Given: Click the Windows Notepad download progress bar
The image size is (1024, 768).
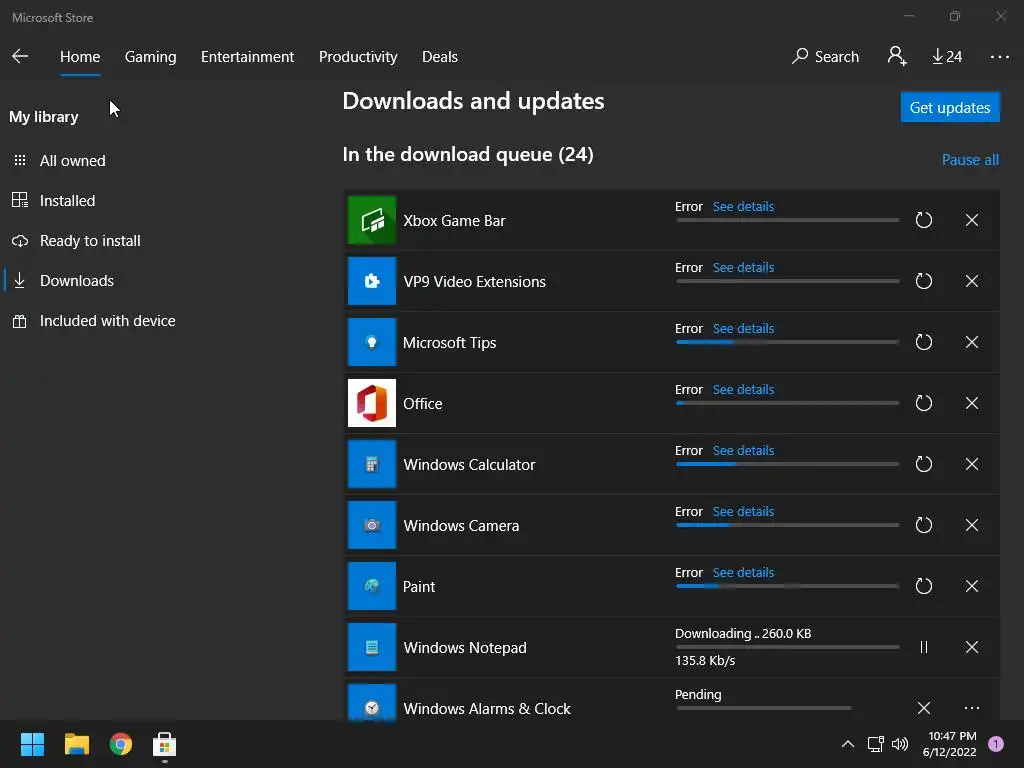Looking at the screenshot, I should click(x=787, y=647).
